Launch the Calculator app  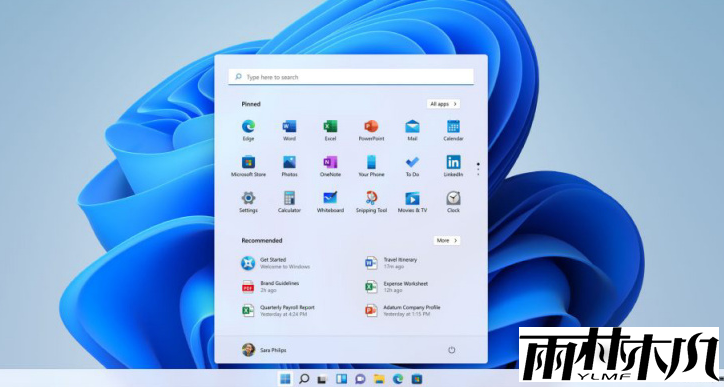coord(289,202)
